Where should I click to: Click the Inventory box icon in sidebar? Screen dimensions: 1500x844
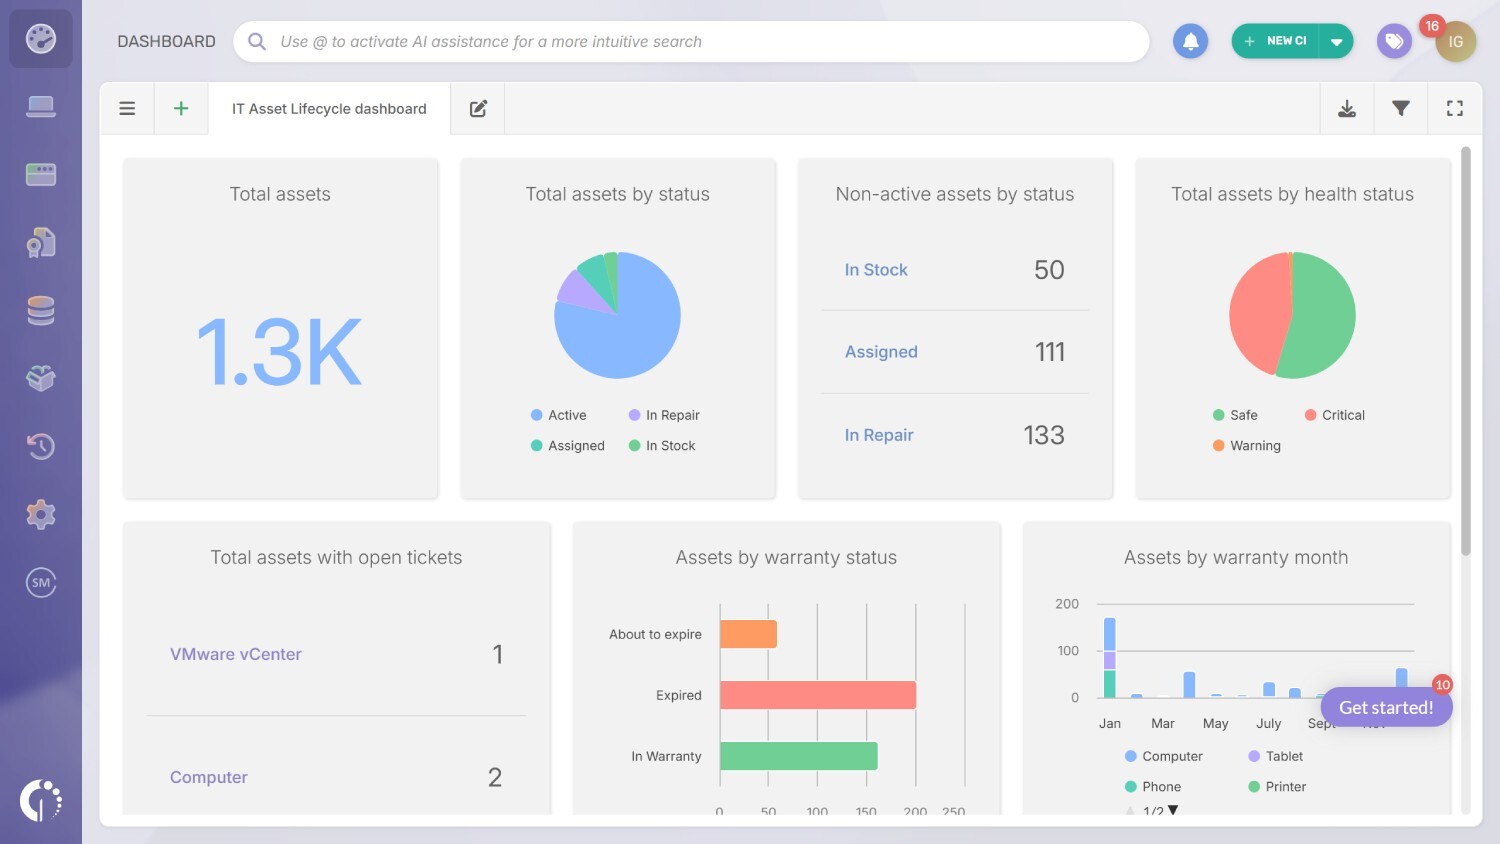(x=41, y=377)
